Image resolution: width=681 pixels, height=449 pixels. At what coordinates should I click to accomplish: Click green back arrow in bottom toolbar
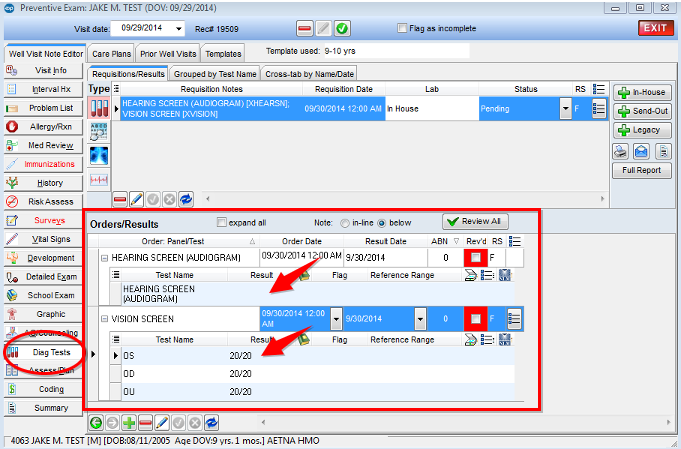click(x=96, y=423)
